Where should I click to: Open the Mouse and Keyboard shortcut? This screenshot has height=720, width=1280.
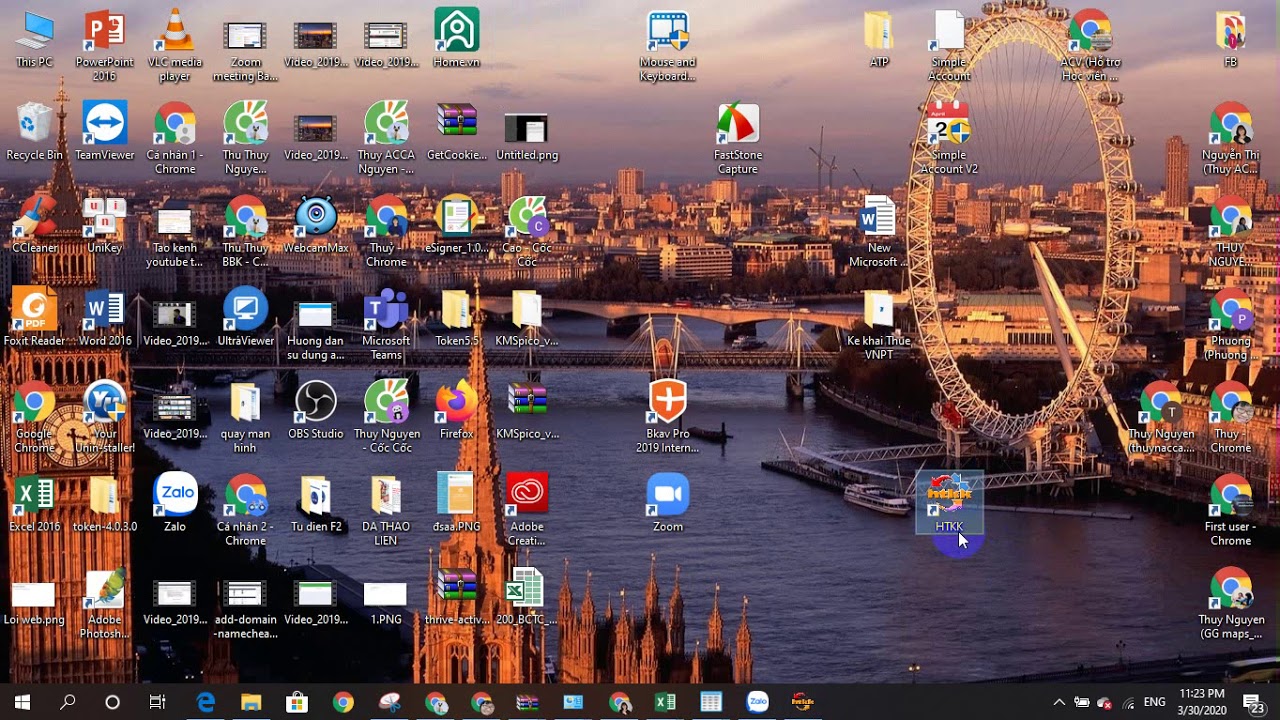pyautogui.click(x=668, y=45)
